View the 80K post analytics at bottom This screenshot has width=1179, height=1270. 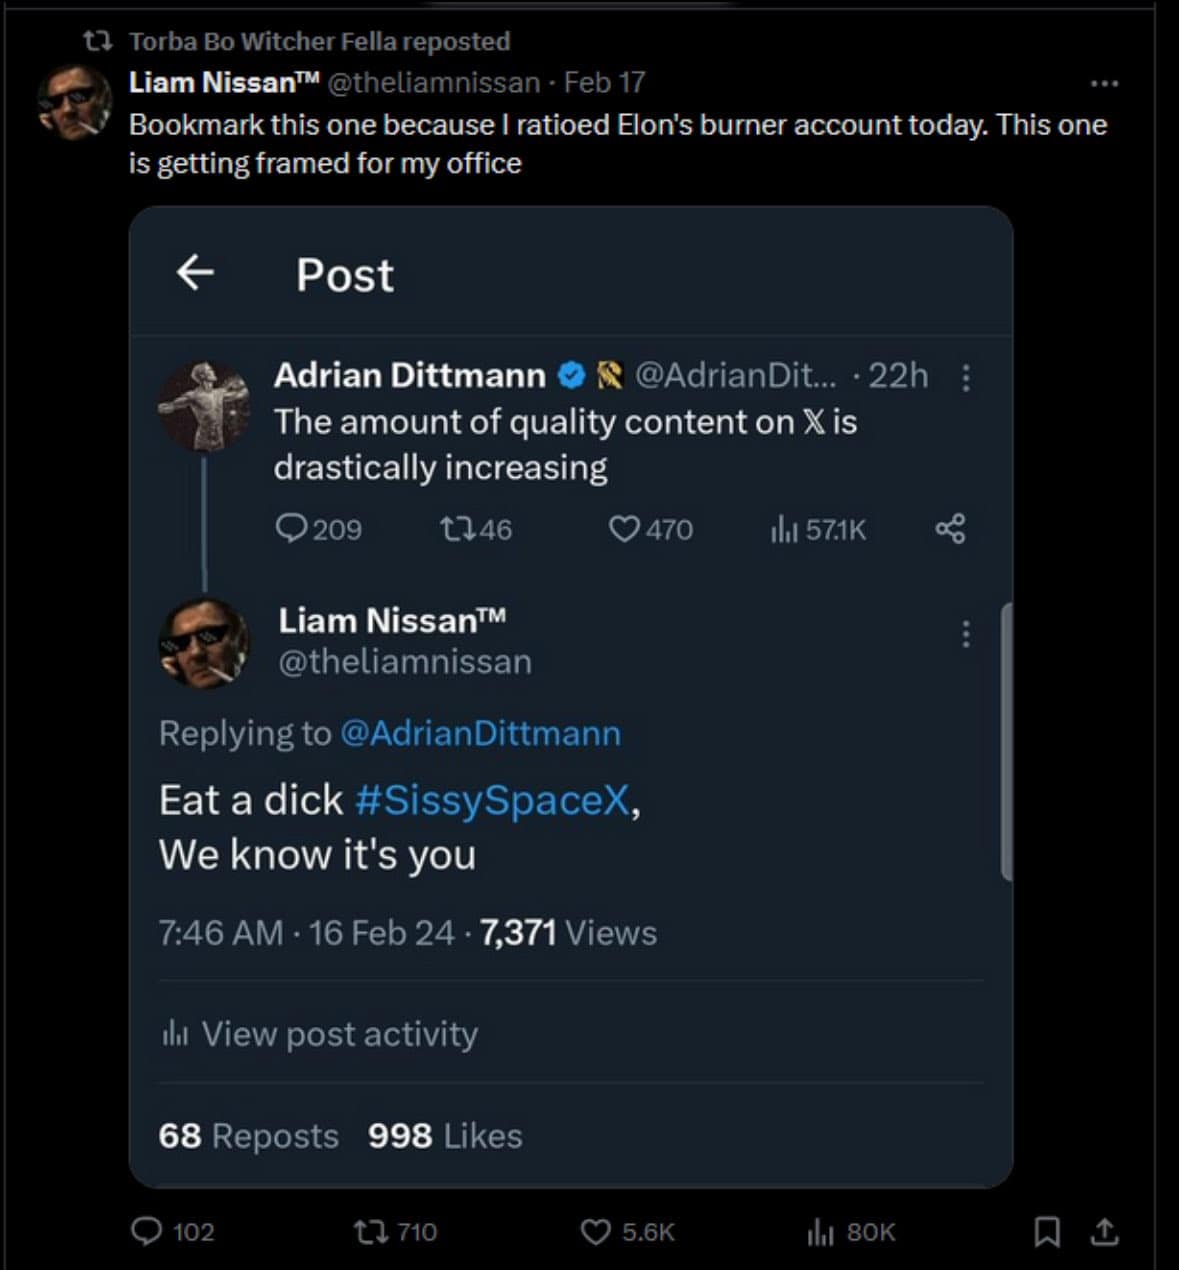[843, 1233]
